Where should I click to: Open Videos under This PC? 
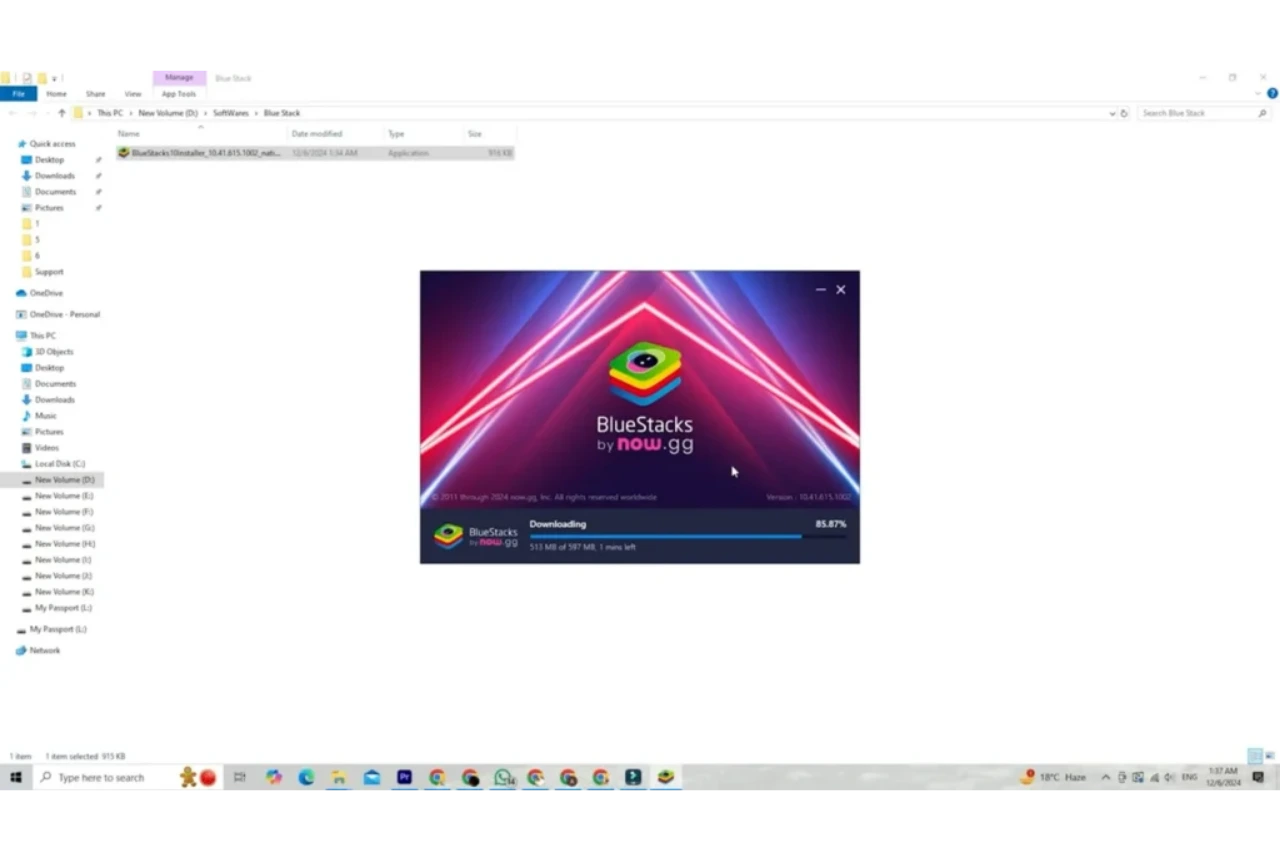(x=47, y=448)
